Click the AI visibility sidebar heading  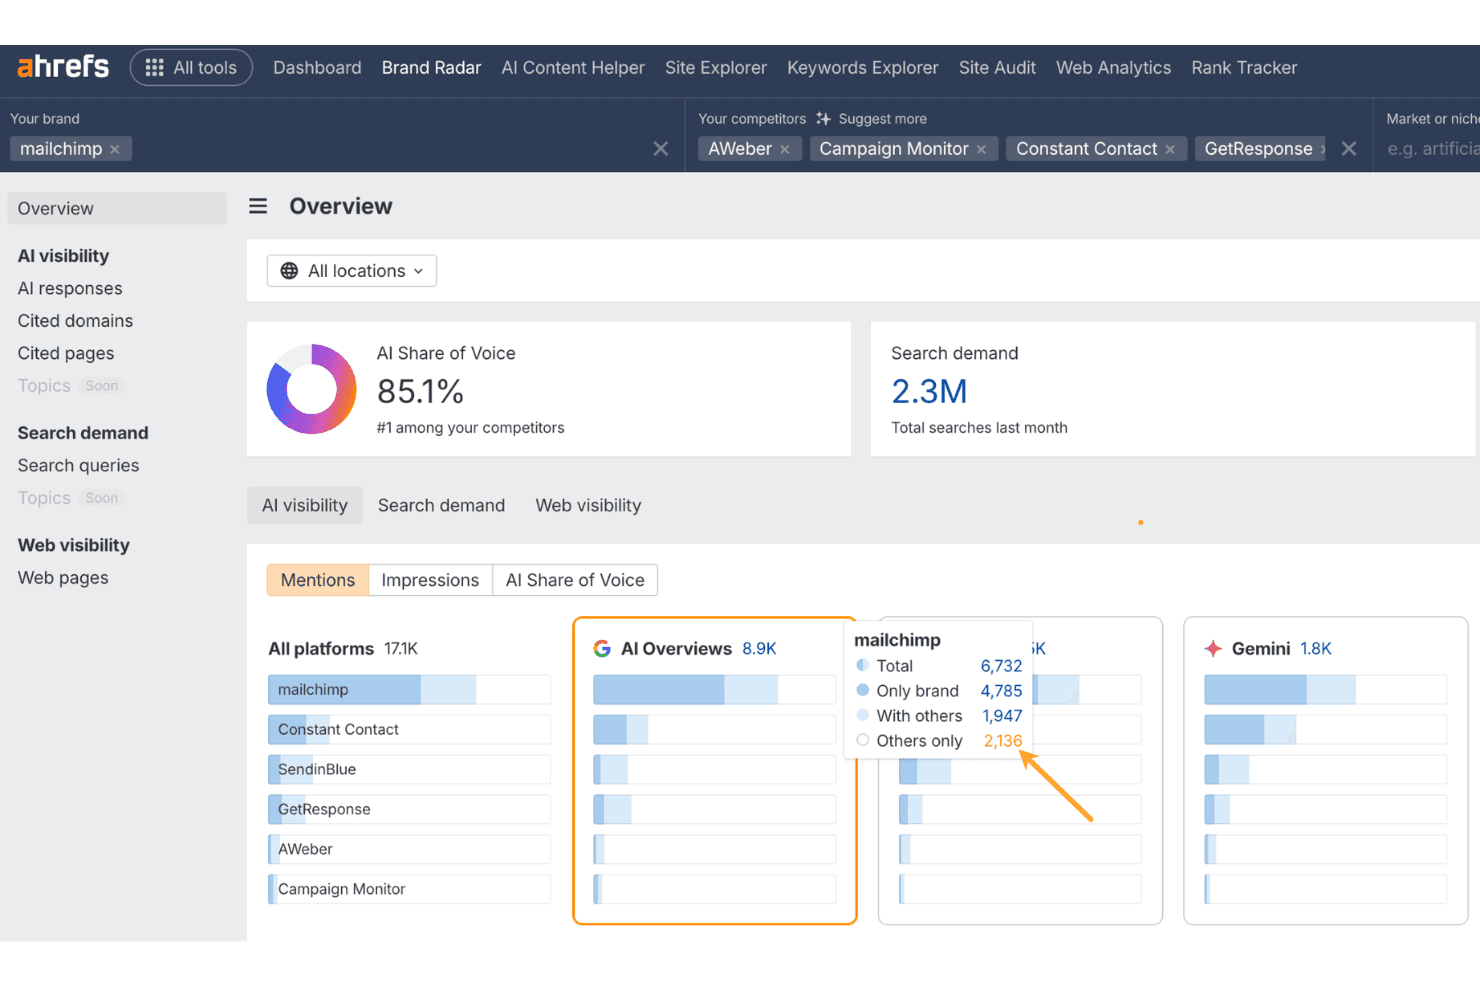pyautogui.click(x=63, y=256)
